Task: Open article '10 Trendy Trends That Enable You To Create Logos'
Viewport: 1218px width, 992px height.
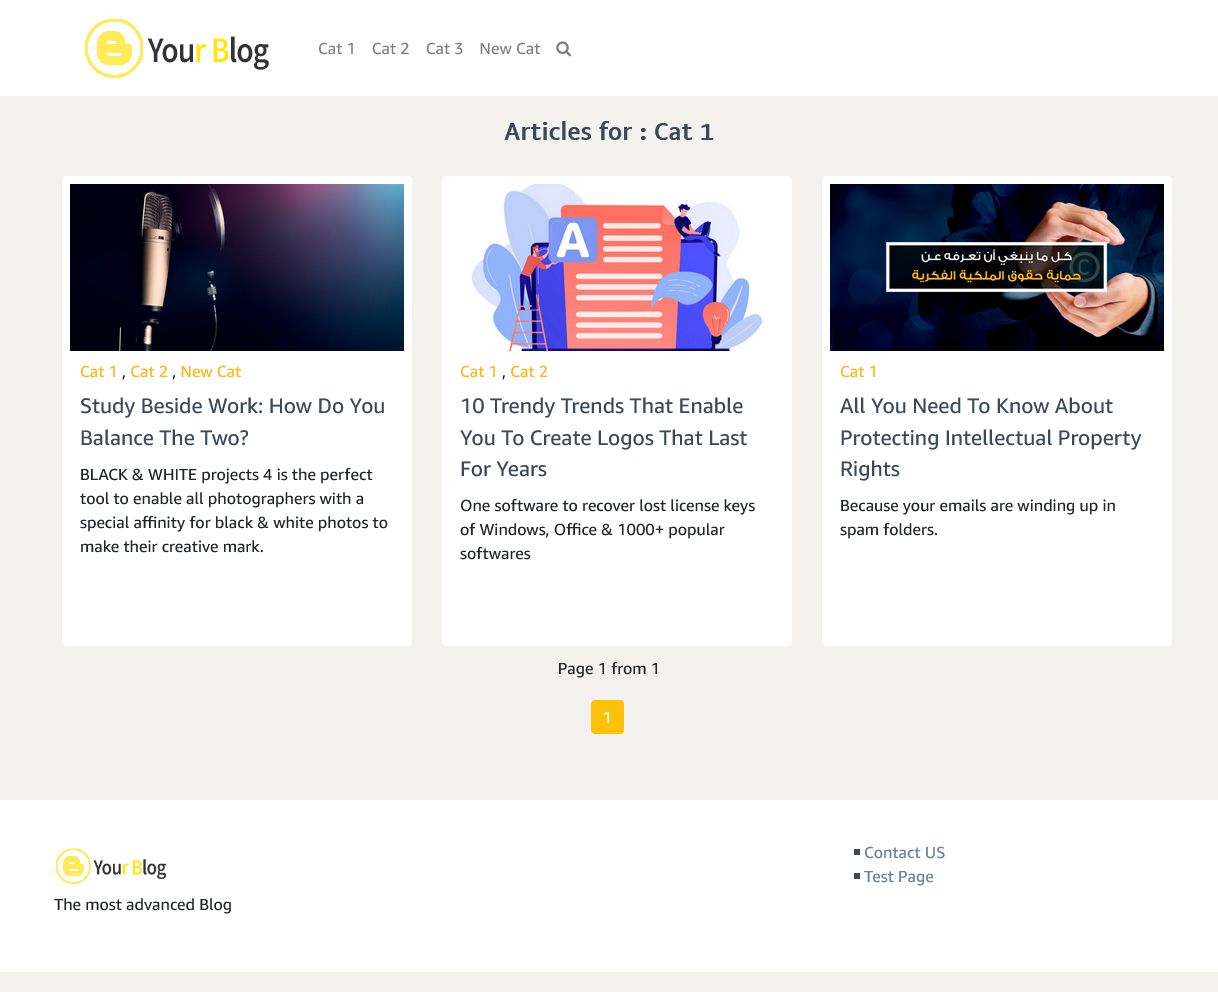Action: click(604, 437)
